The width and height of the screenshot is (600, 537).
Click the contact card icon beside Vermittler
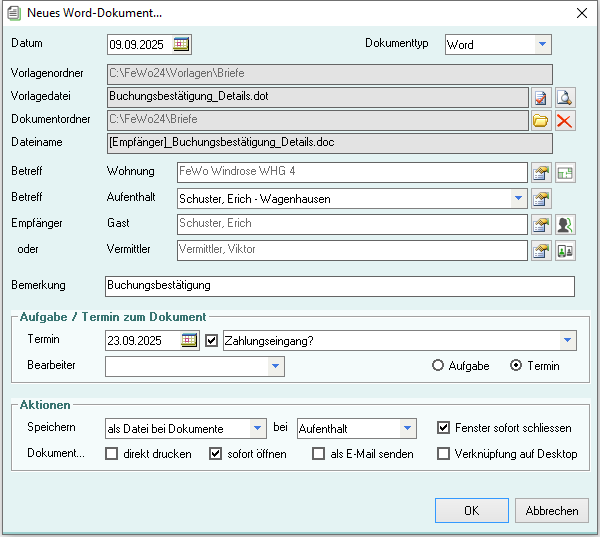(x=565, y=250)
